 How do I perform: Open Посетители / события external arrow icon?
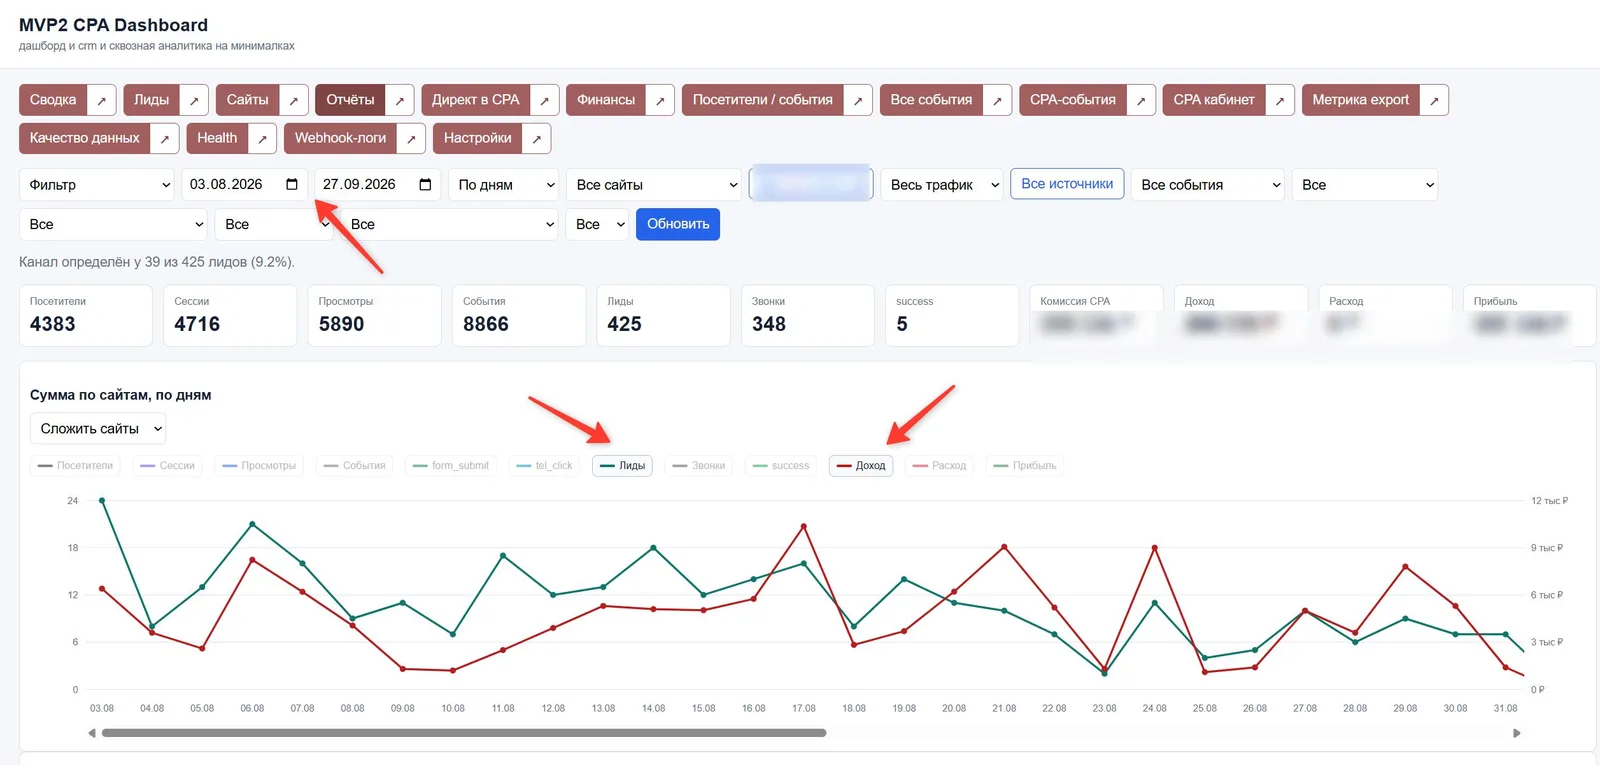tap(858, 100)
